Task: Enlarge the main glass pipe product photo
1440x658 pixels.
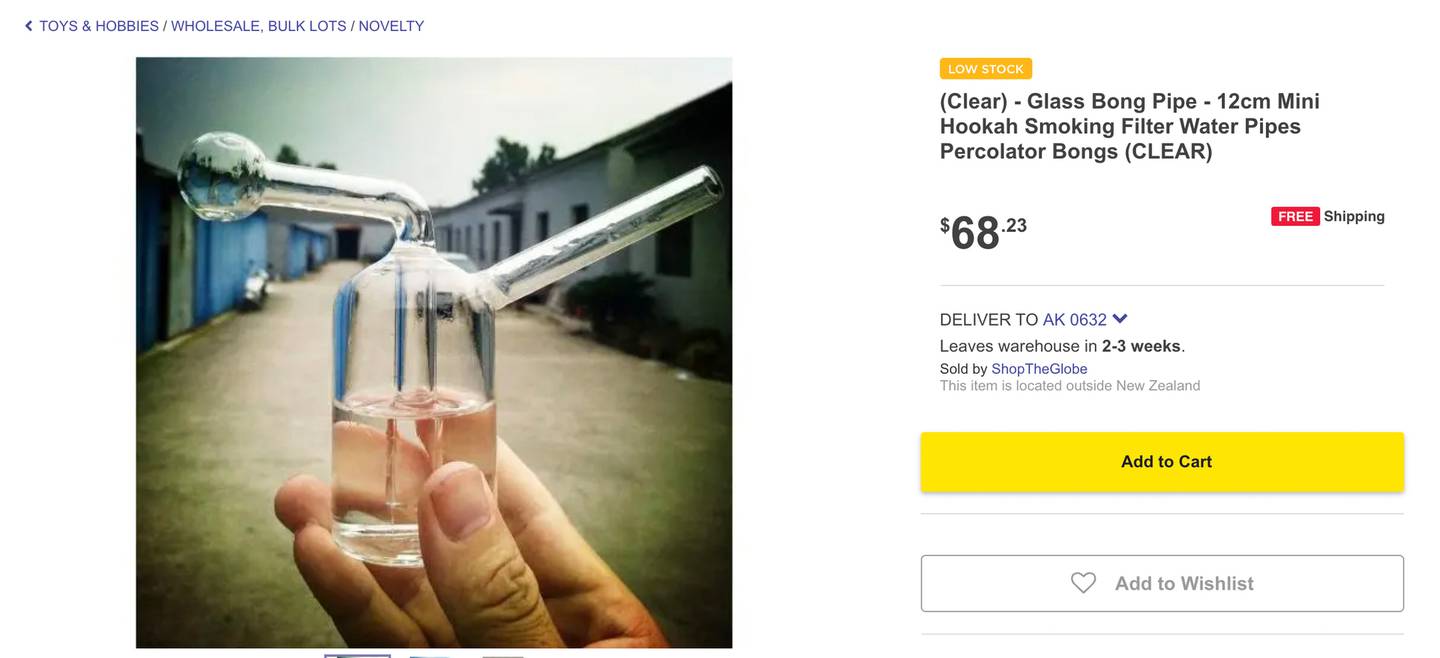Action: coord(434,352)
